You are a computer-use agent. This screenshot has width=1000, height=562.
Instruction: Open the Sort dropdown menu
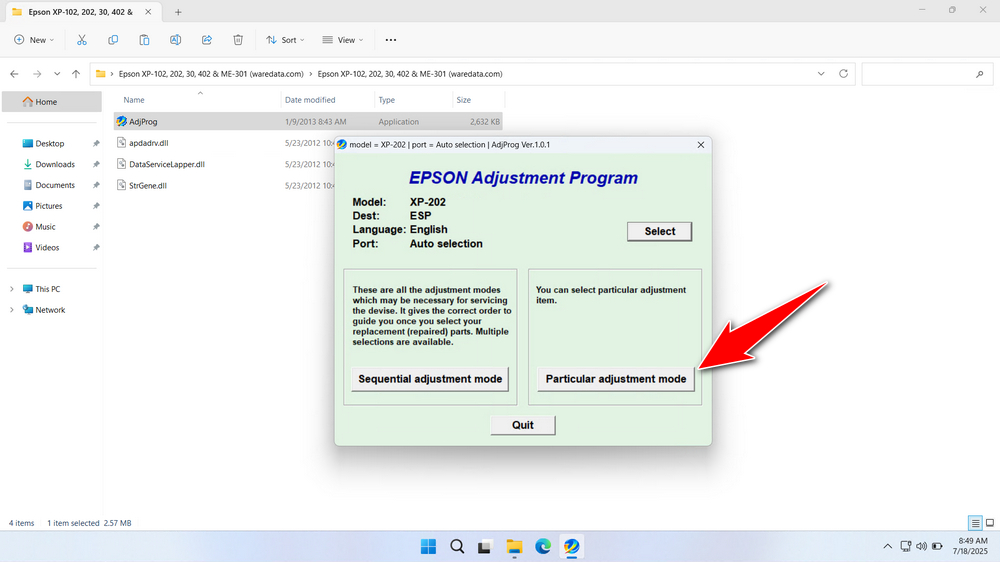pos(285,40)
